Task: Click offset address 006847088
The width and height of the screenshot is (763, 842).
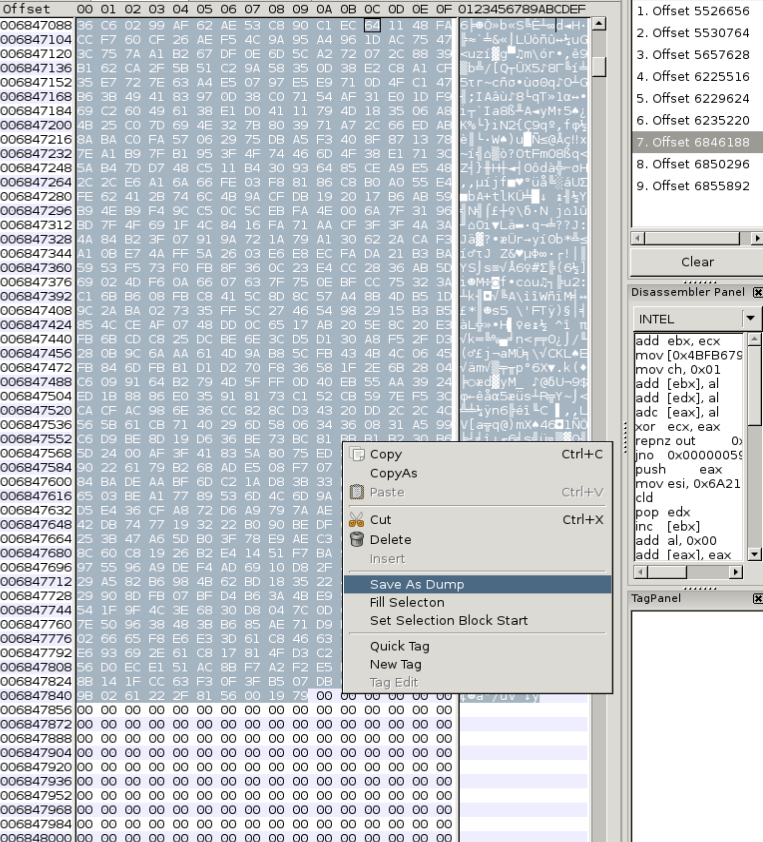Action: [36, 25]
